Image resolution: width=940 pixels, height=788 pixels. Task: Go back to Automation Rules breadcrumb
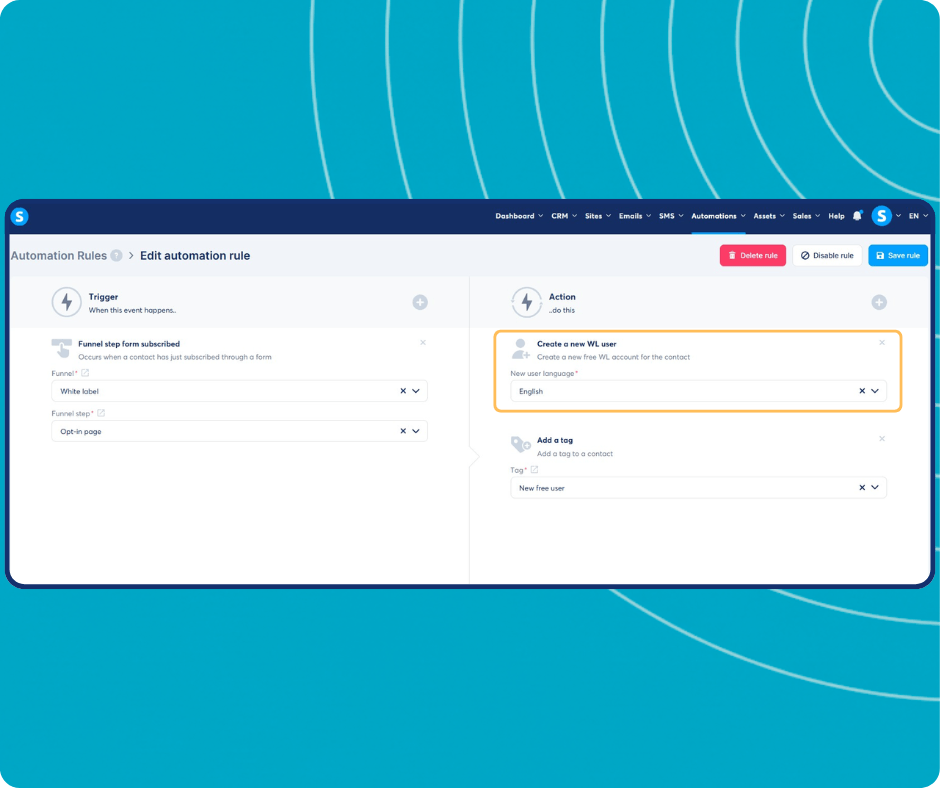click(59, 255)
